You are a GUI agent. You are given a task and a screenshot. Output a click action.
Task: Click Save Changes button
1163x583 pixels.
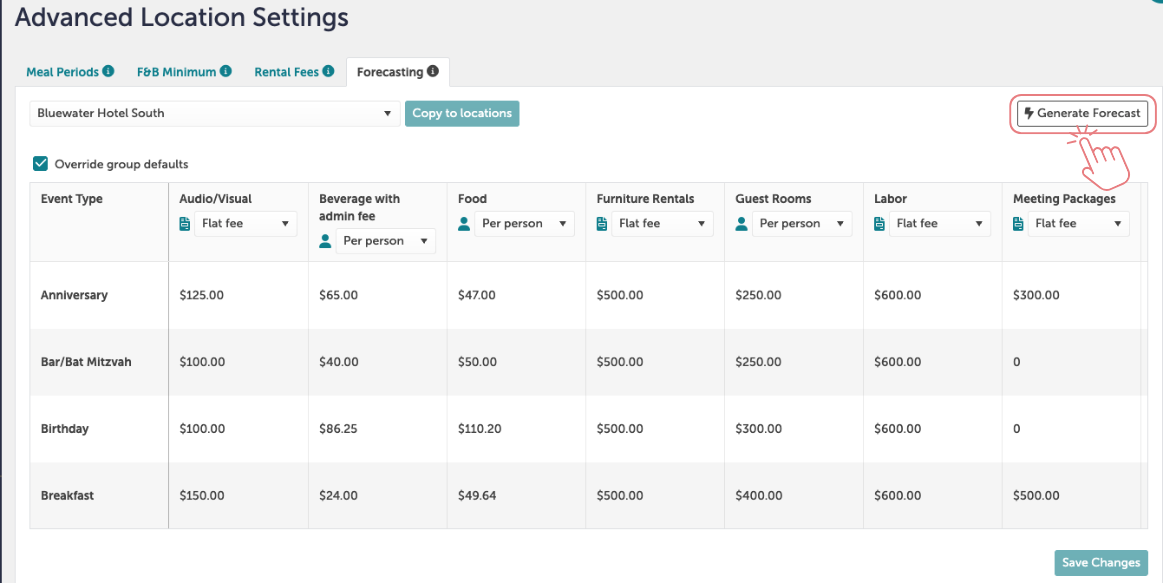click(1101, 562)
